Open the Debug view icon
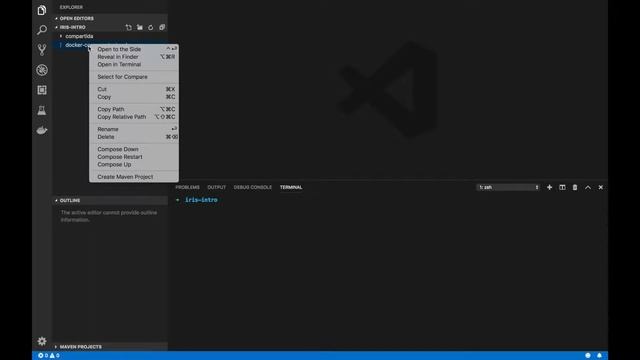Viewport: 640px width, 360px height. (x=42, y=70)
